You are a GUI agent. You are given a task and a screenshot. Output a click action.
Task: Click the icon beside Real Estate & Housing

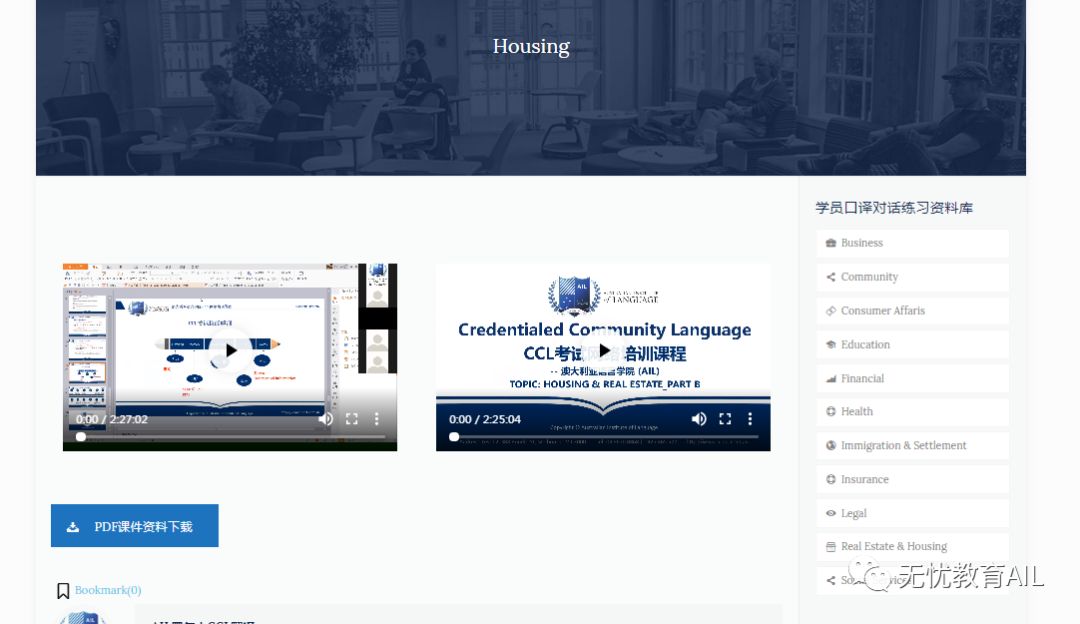pyautogui.click(x=831, y=547)
